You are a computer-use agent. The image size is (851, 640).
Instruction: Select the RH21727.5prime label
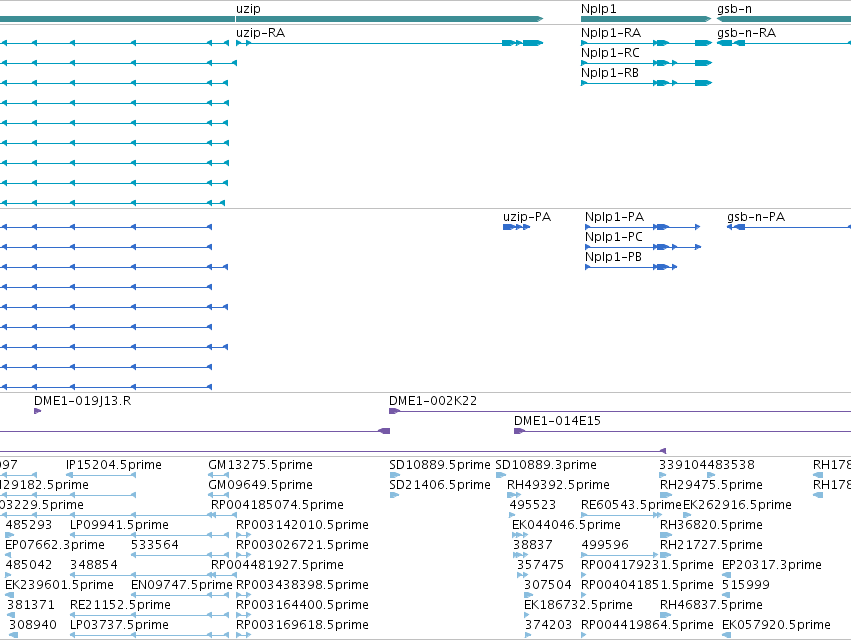[712, 545]
